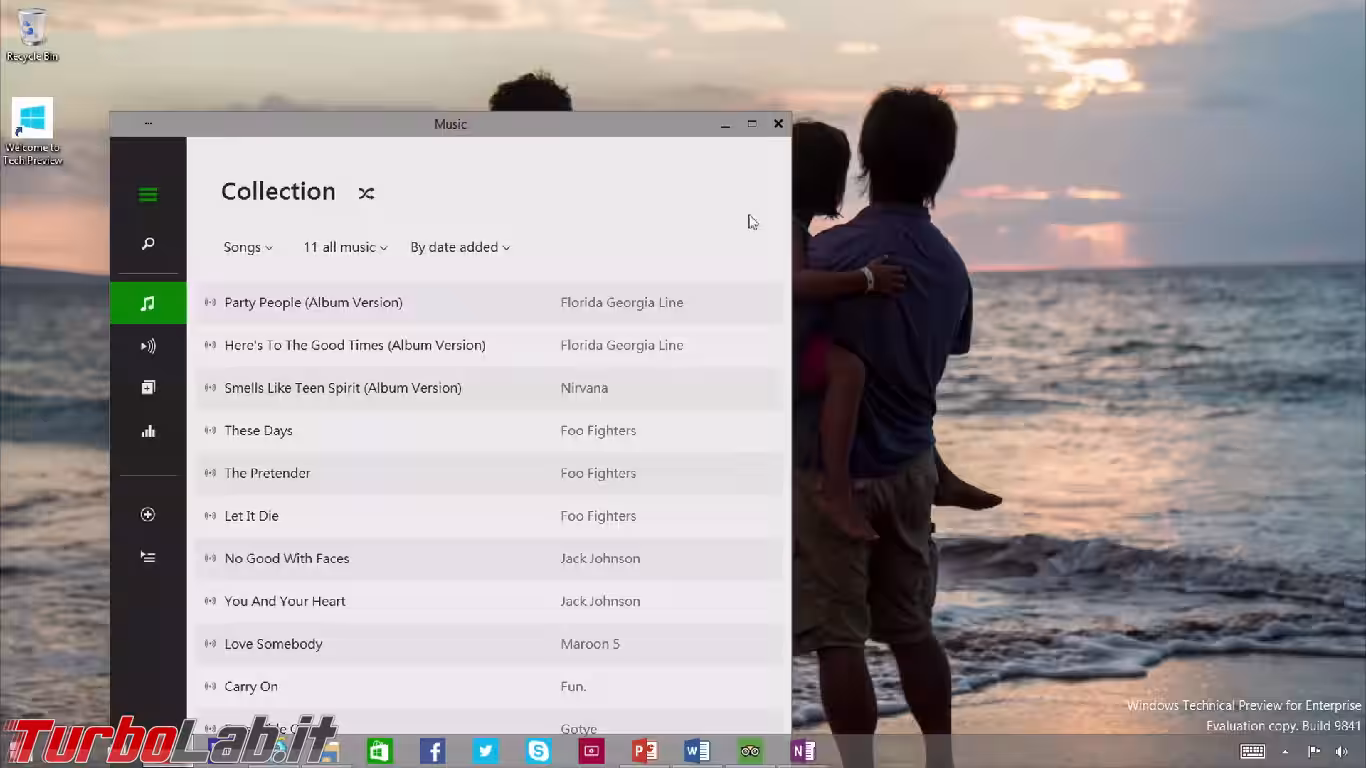
Task: Click the search magnifier icon in sidebar
Action: [148, 244]
